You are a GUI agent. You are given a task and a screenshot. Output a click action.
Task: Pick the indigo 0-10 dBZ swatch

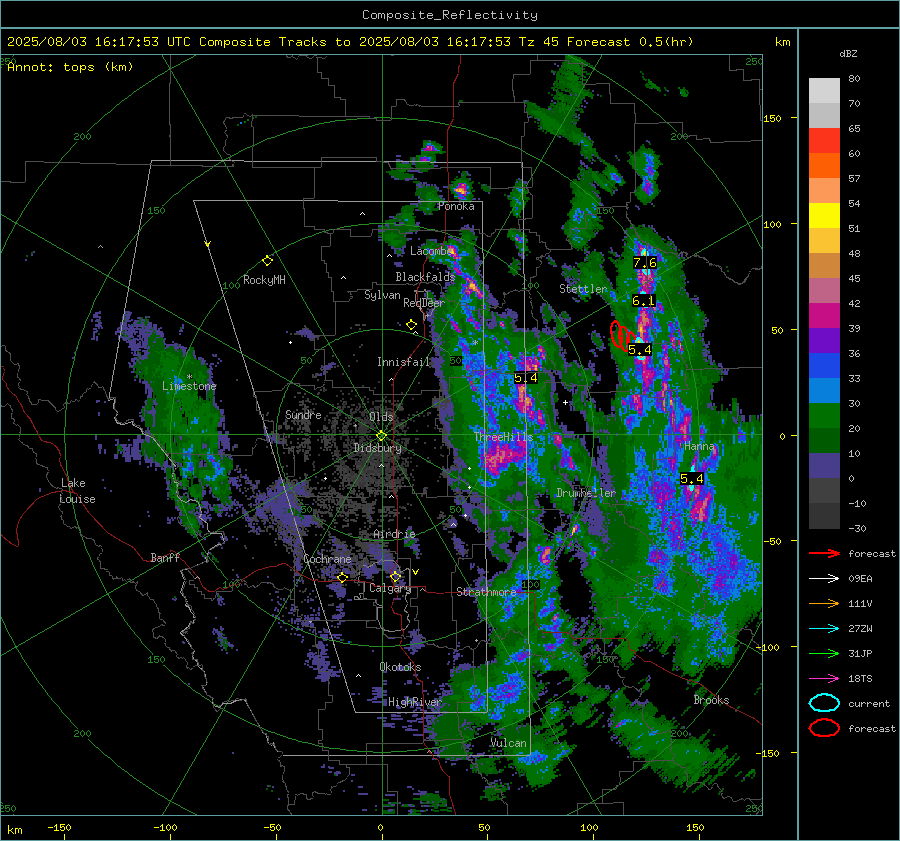pyautogui.click(x=824, y=466)
